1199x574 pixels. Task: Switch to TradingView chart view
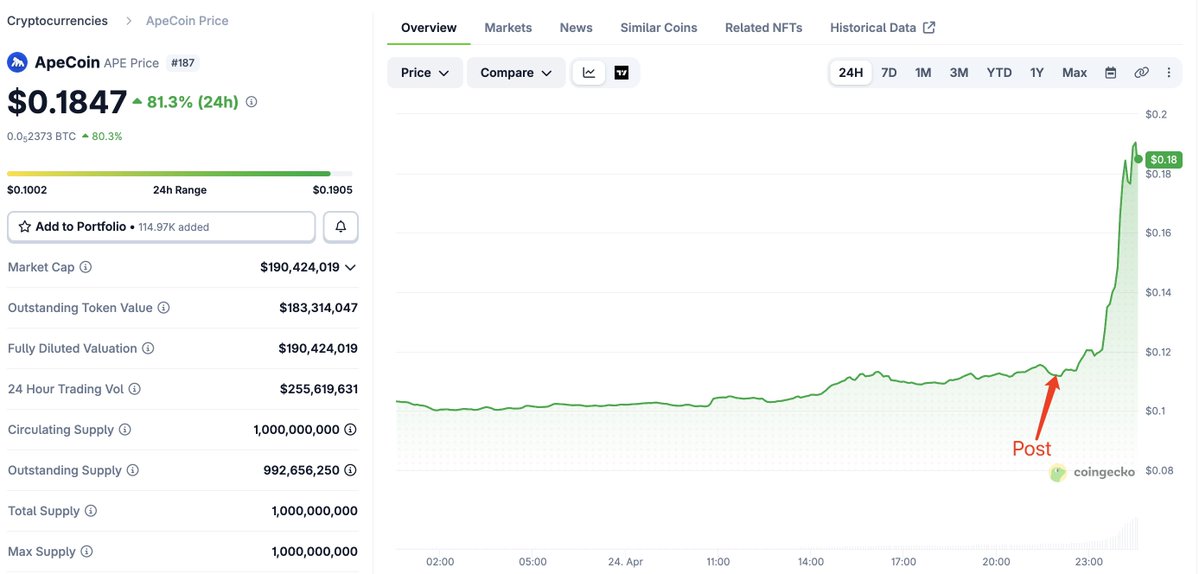pyautogui.click(x=621, y=73)
